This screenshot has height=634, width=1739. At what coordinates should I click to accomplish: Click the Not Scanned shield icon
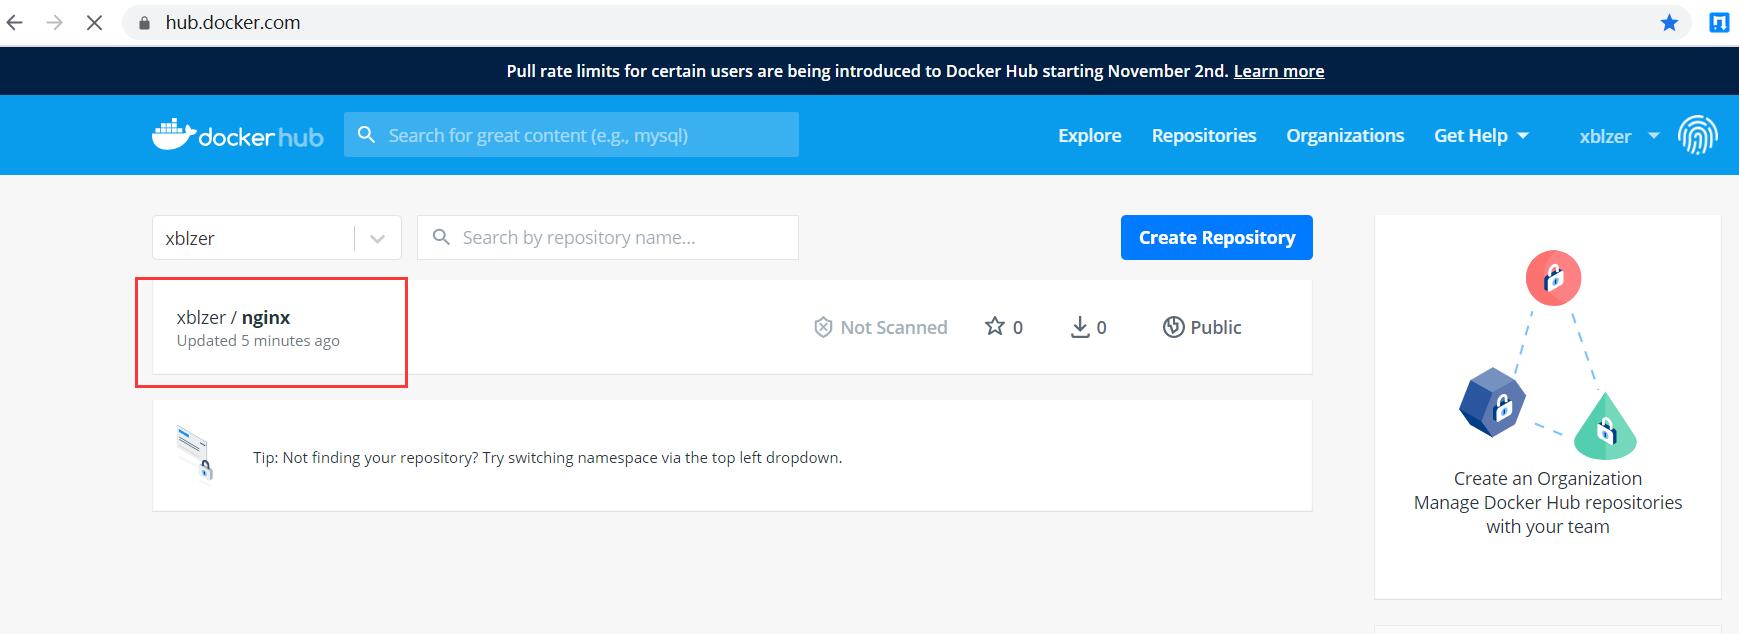point(823,327)
